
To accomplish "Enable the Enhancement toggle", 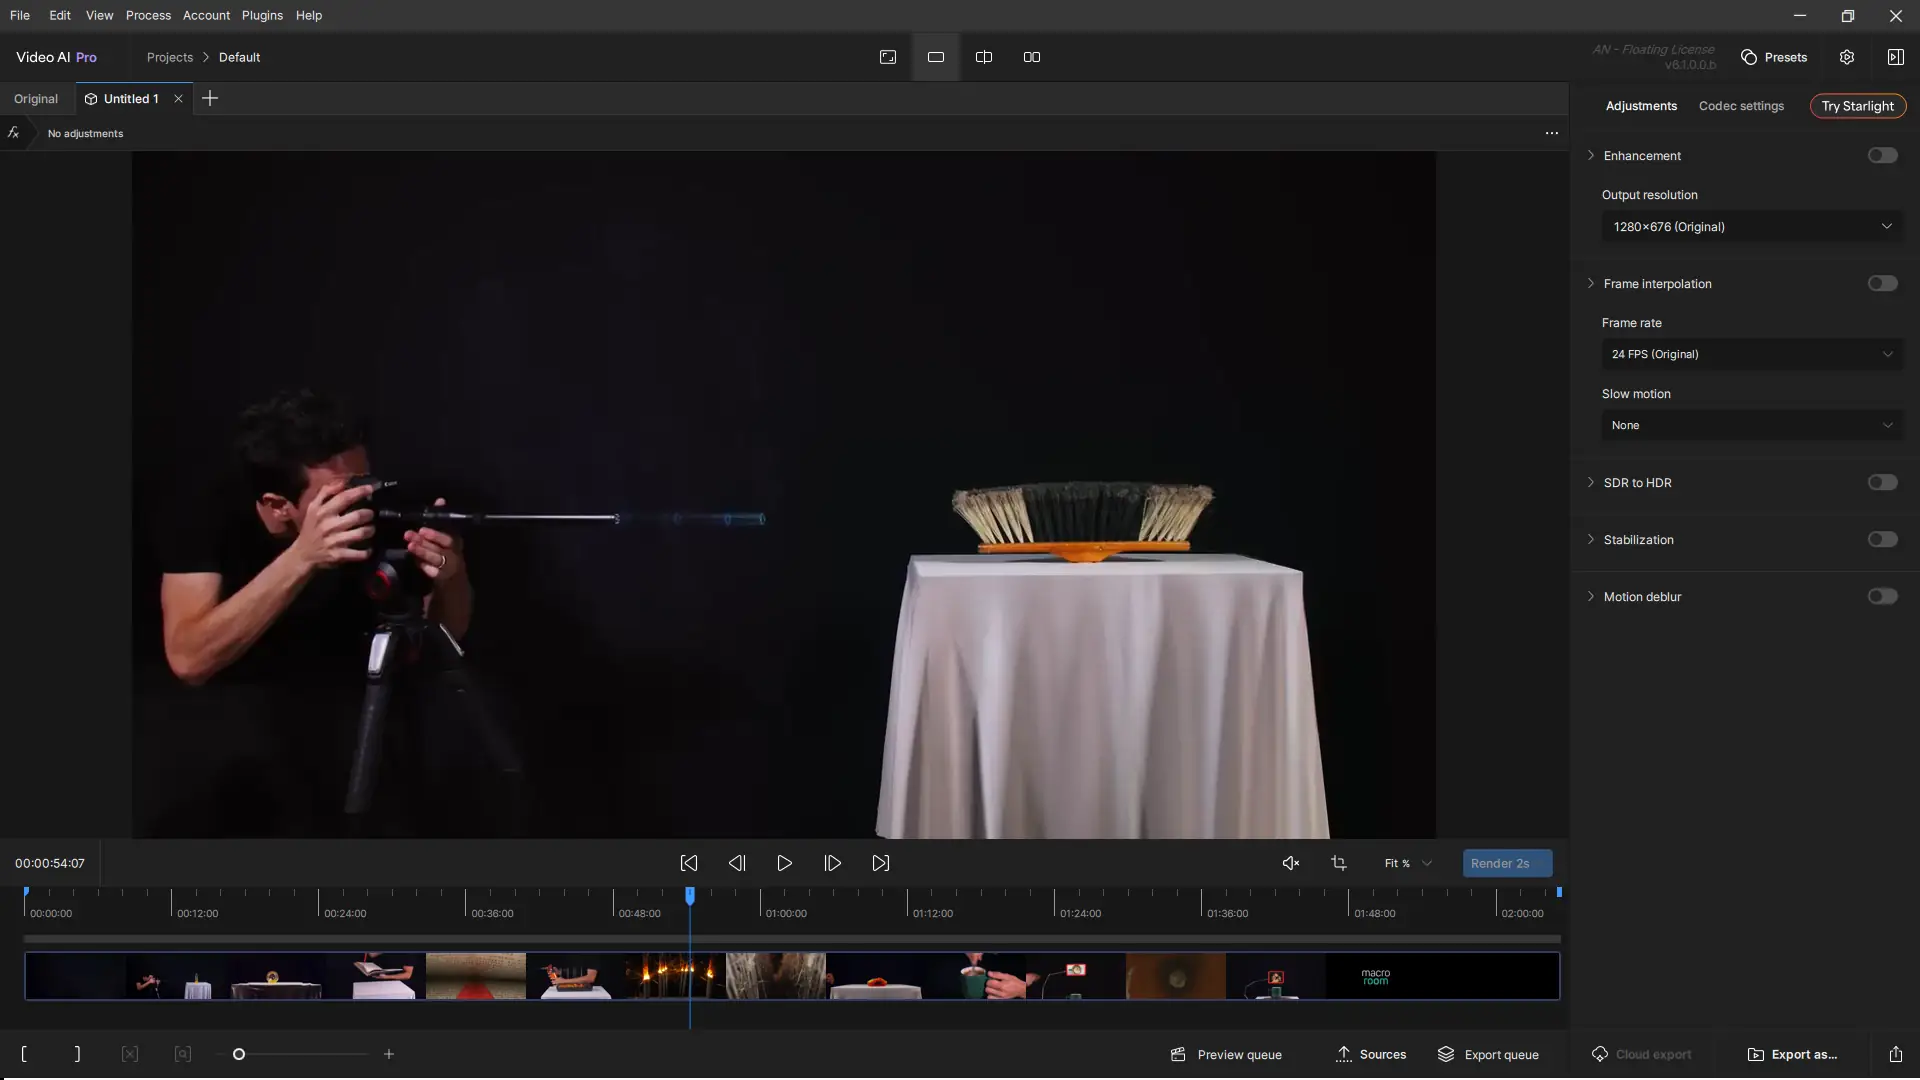I will click(x=1882, y=155).
